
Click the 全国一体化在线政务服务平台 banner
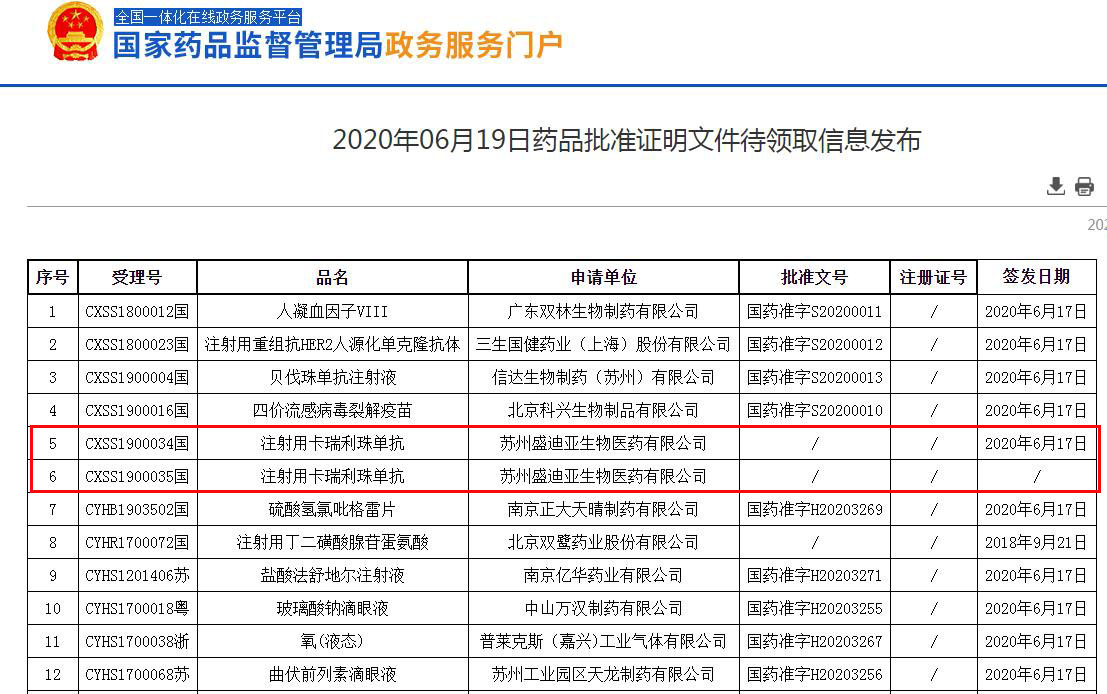coord(208,16)
